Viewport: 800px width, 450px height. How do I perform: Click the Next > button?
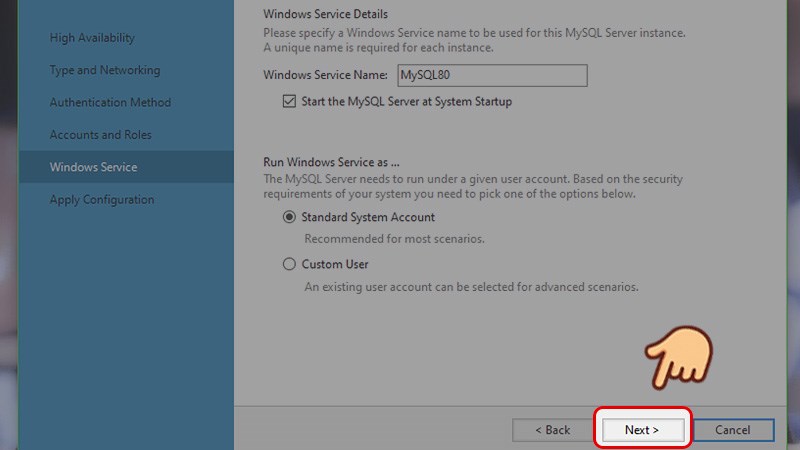642,430
